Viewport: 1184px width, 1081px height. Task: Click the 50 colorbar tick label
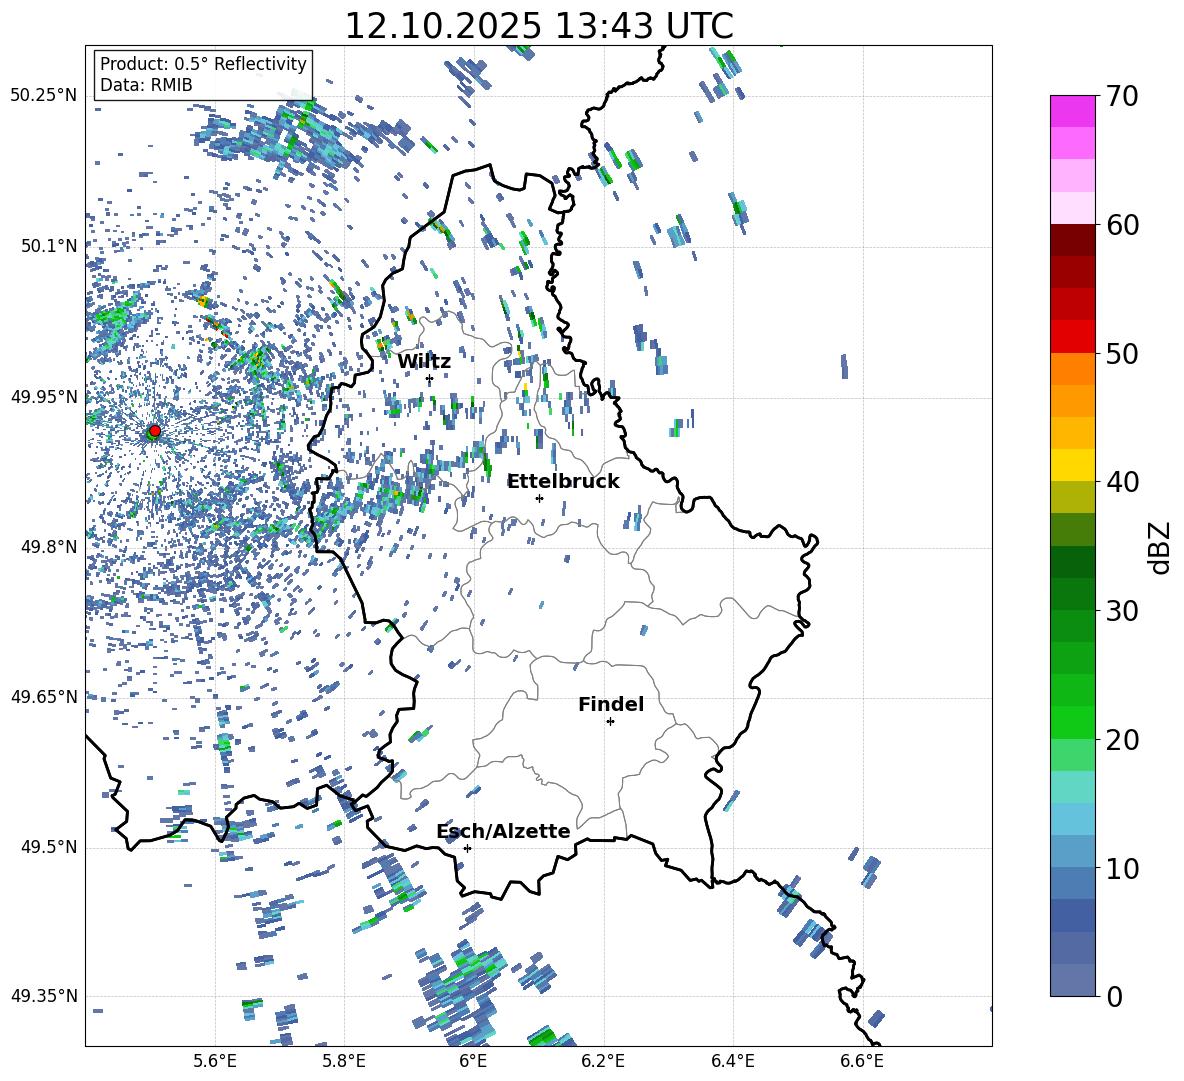pyautogui.click(x=1122, y=353)
